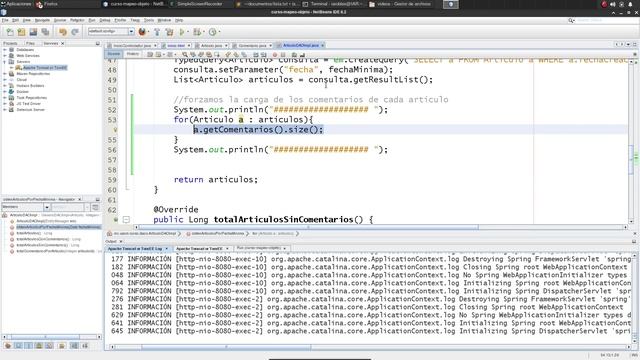Expand the Databases node

point(5,50)
